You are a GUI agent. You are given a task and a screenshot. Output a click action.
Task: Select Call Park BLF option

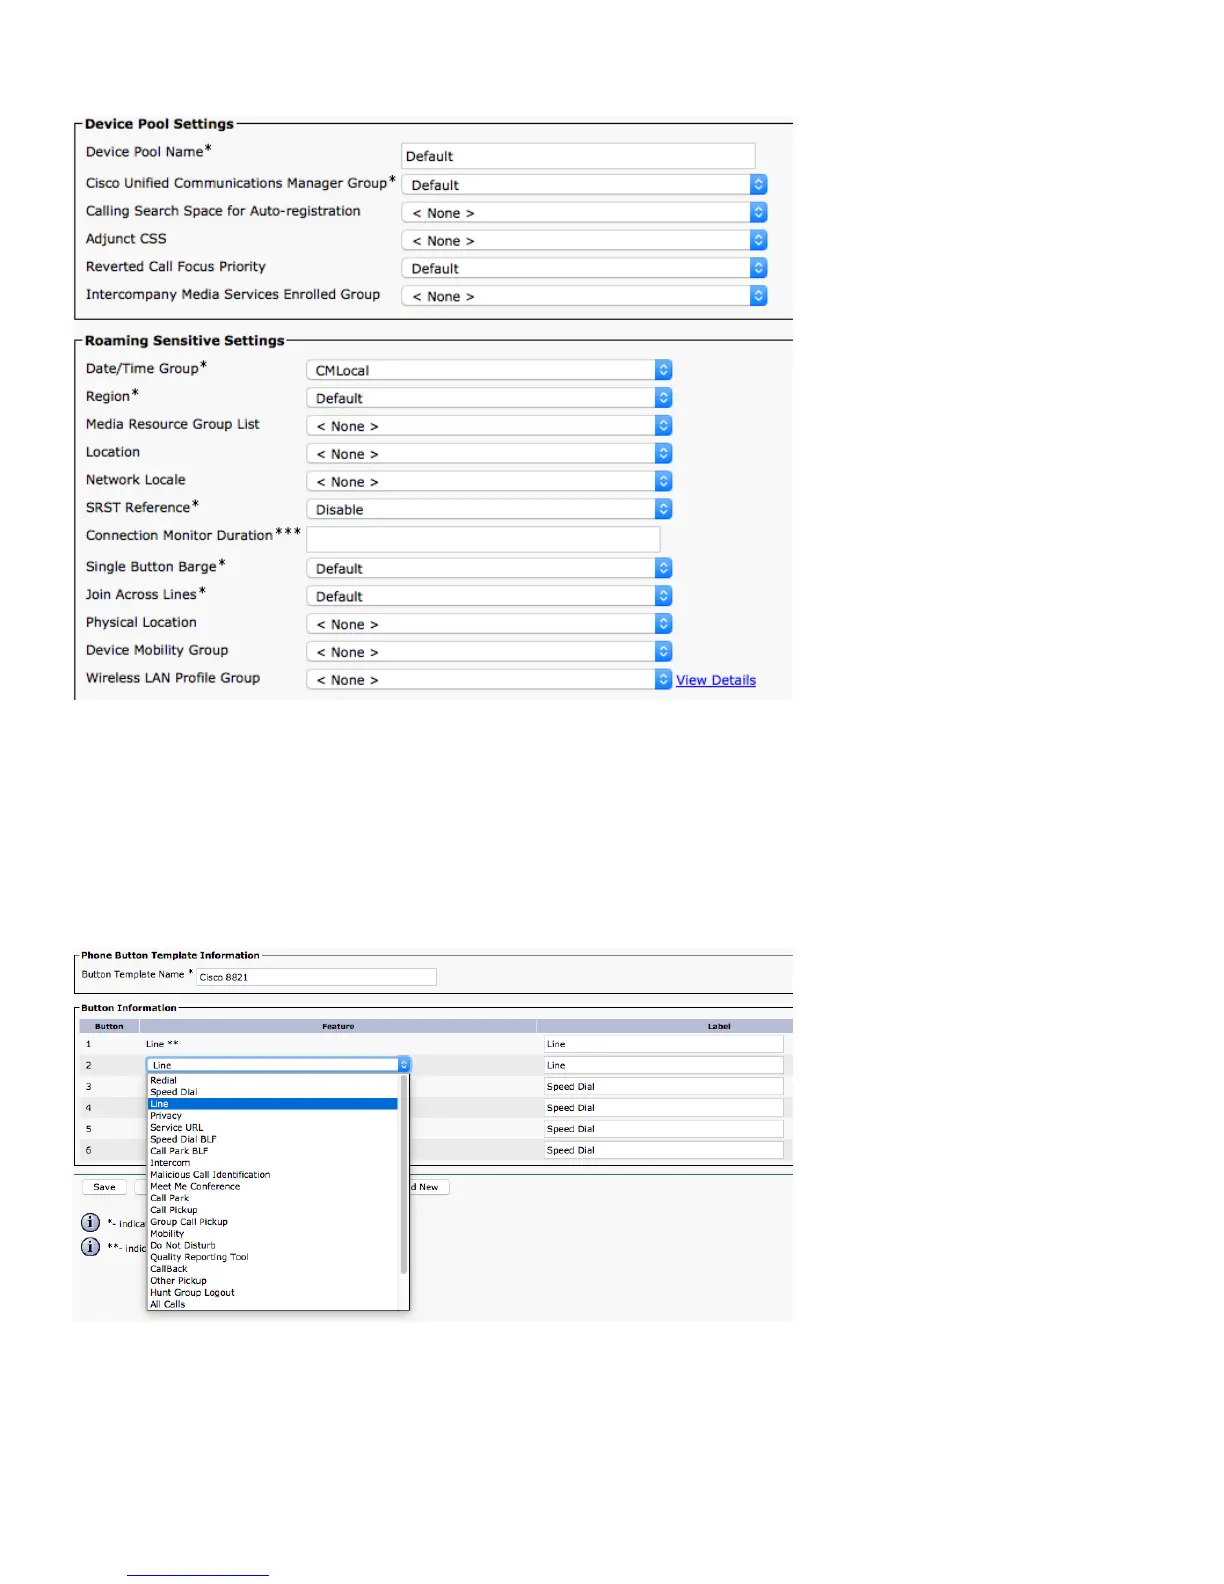point(273,1151)
